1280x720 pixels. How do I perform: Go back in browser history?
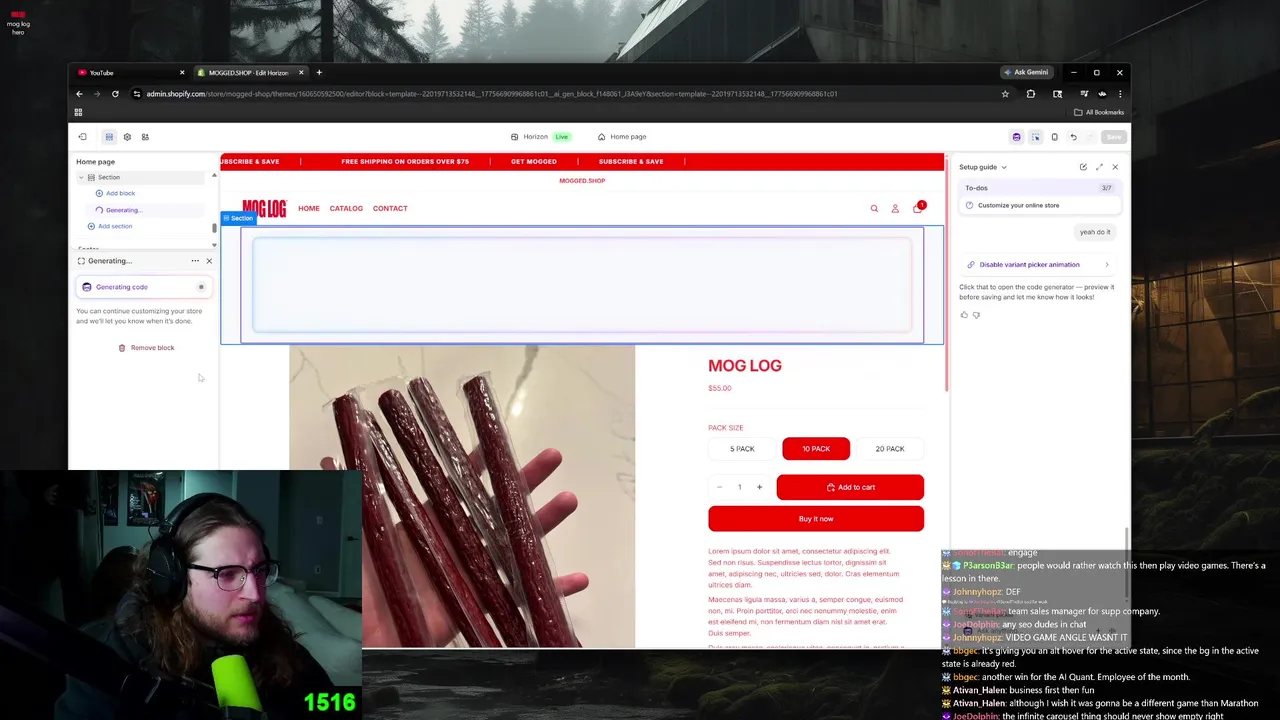click(x=79, y=94)
